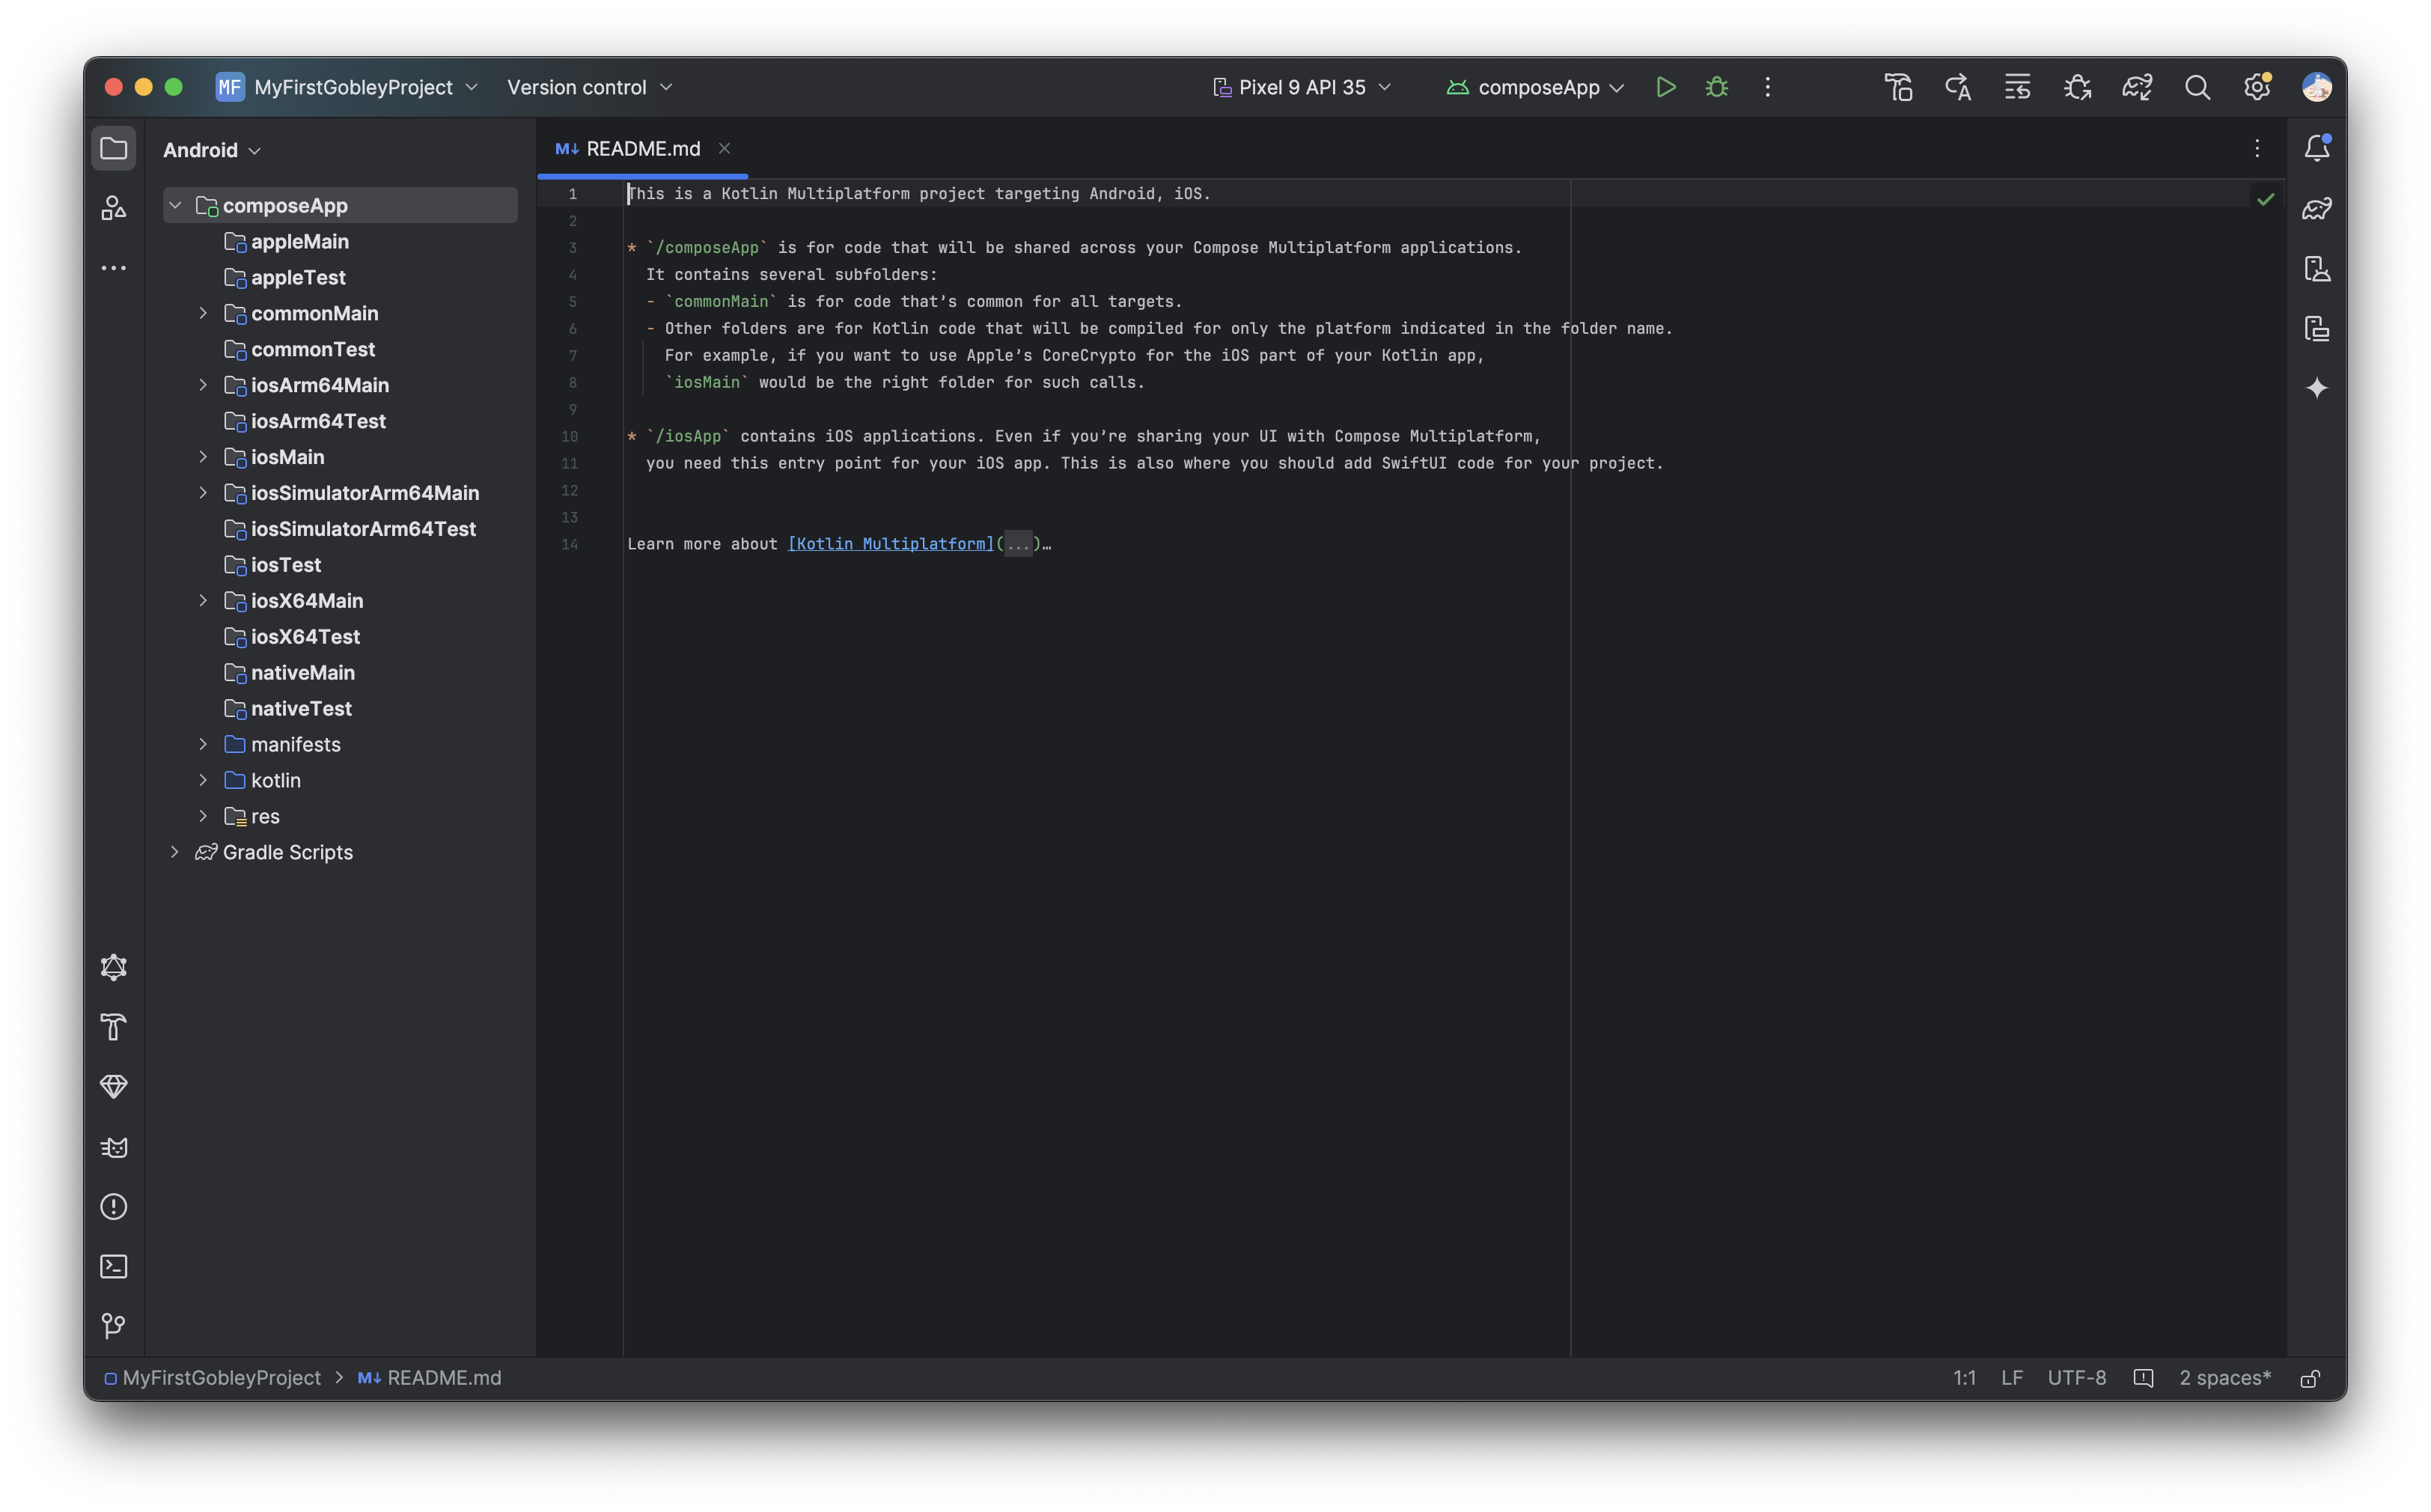
Task: Run the composeApp configuration
Action: [x=1665, y=87]
